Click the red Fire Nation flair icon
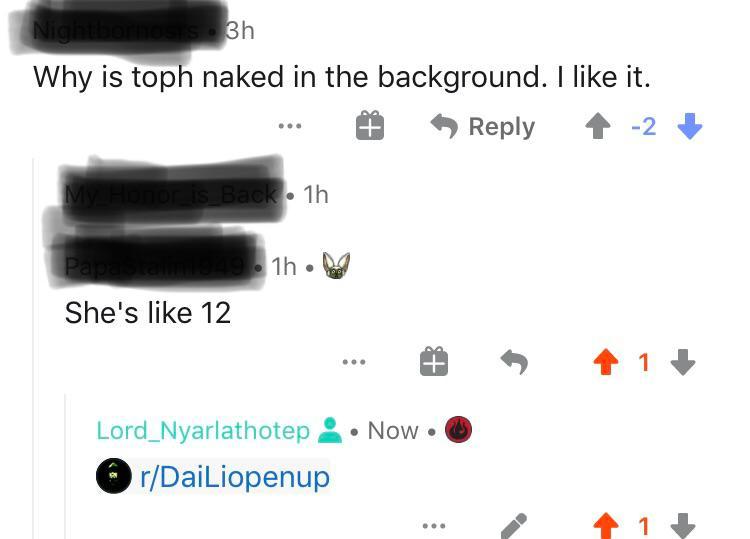The image size is (750, 539). click(x=458, y=429)
